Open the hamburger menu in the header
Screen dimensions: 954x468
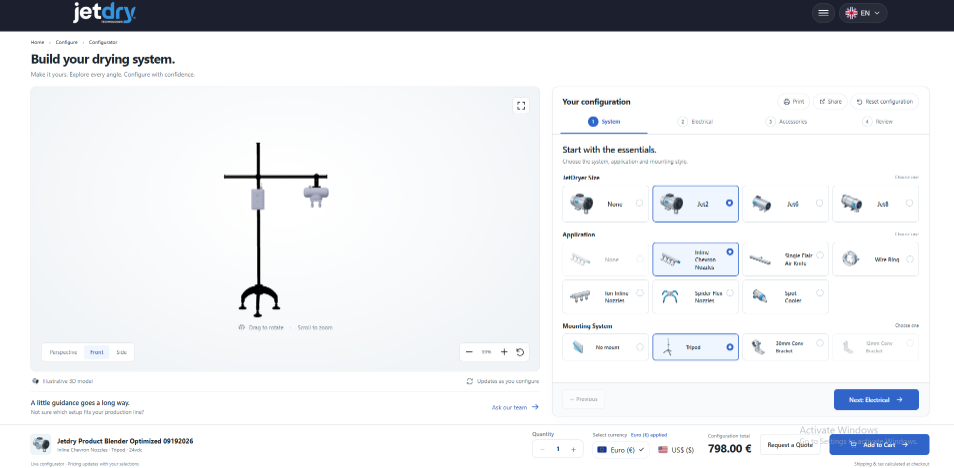coord(823,13)
